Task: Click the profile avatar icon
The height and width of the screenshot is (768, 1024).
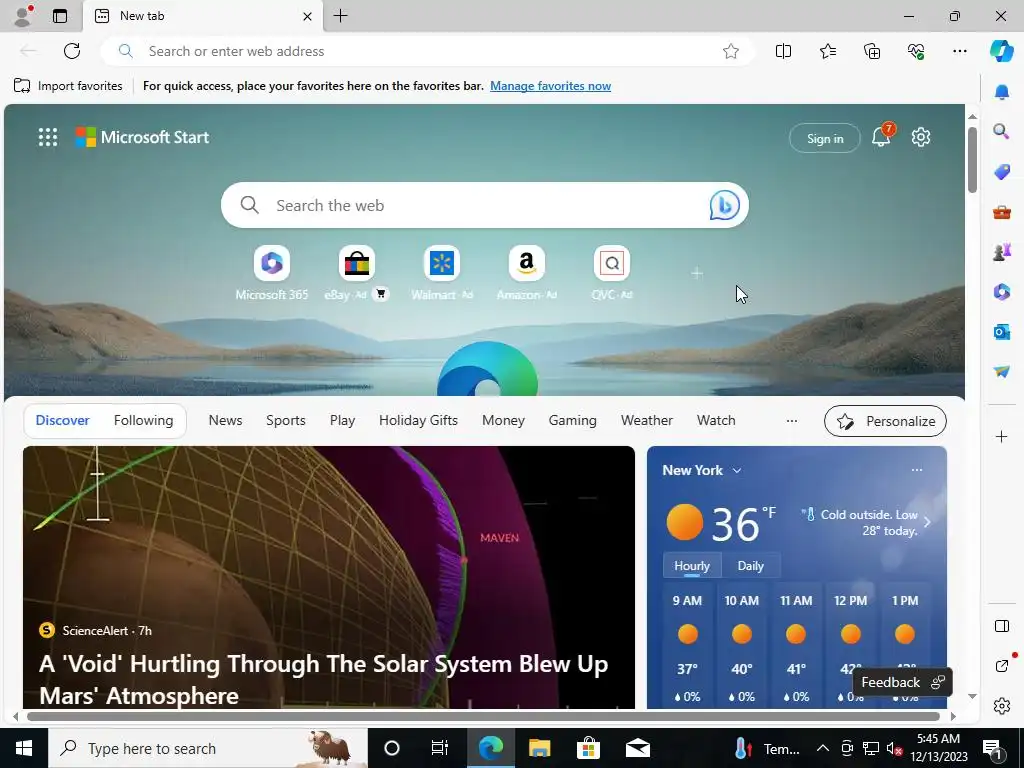Action: click(x=23, y=16)
